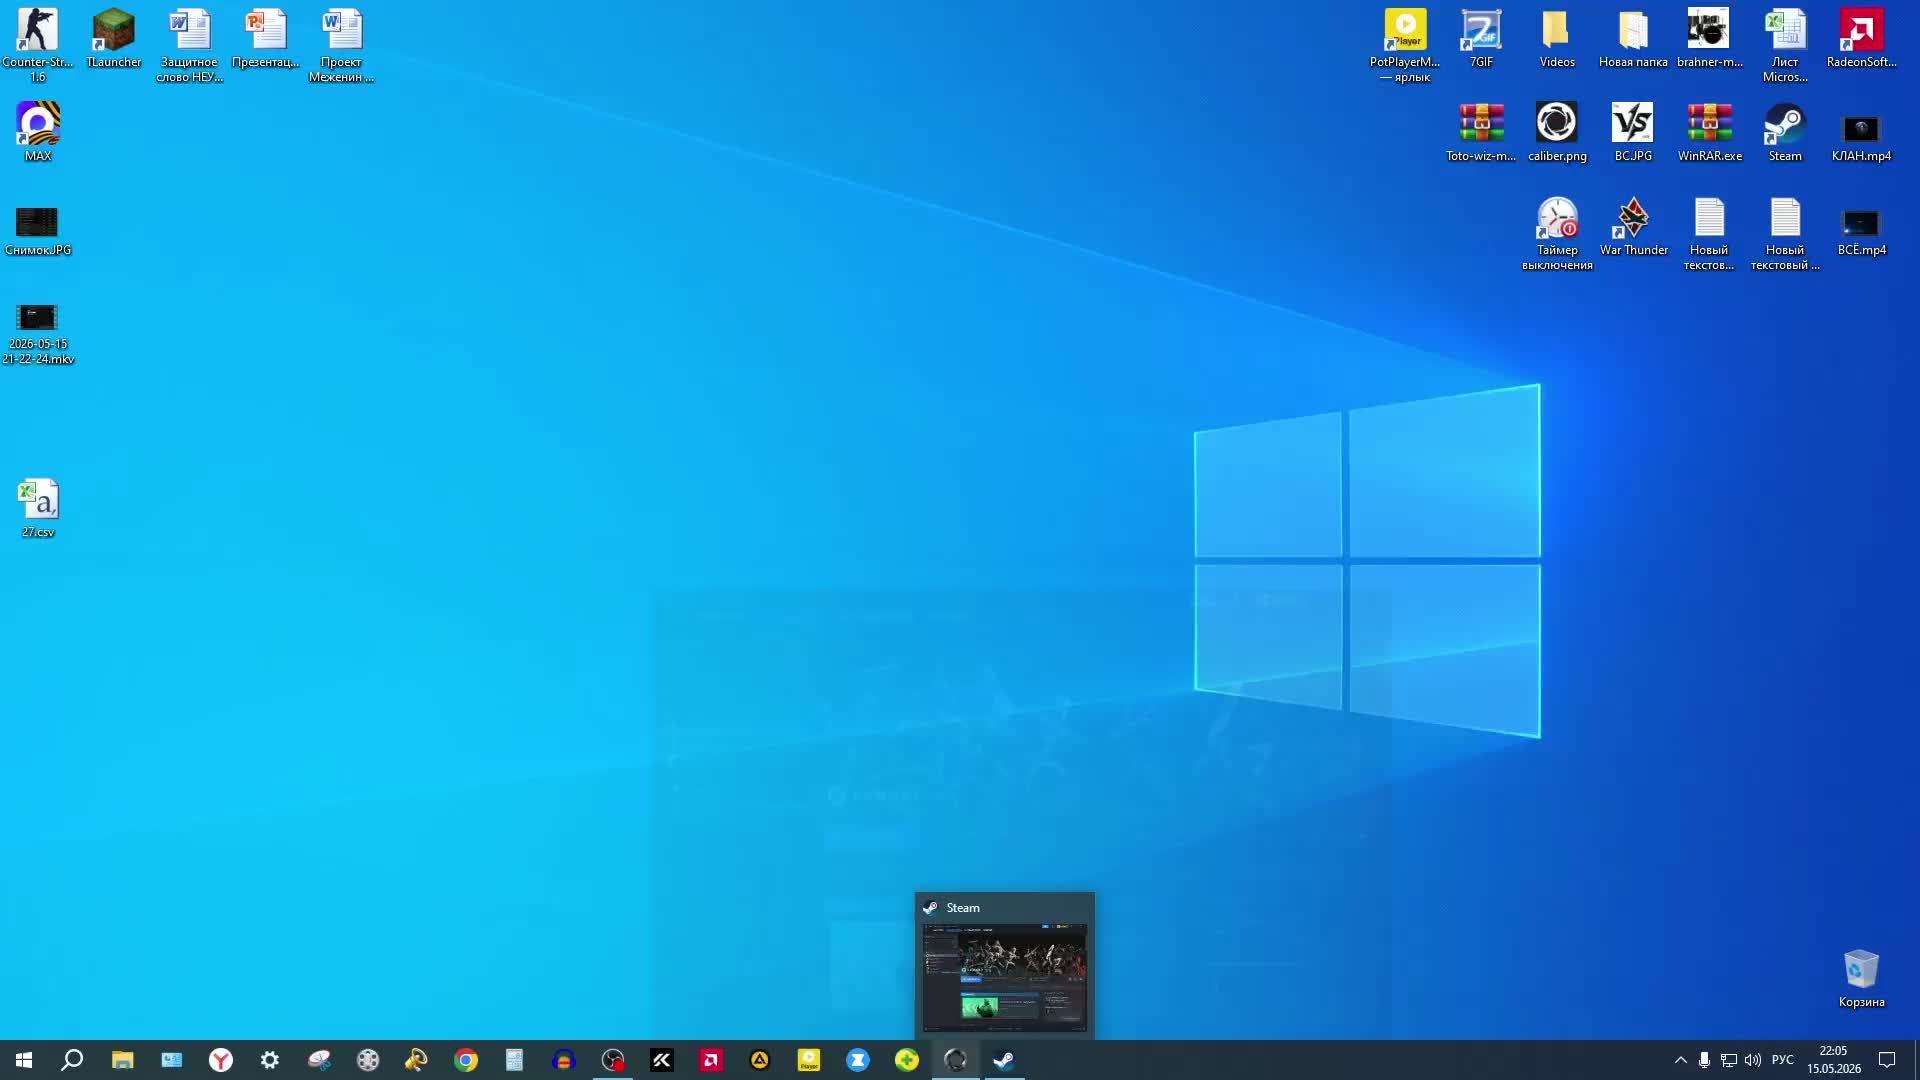The width and height of the screenshot is (1920, 1080).
Task: Select the Steam desktop shortcut
Action: pos(1785,132)
